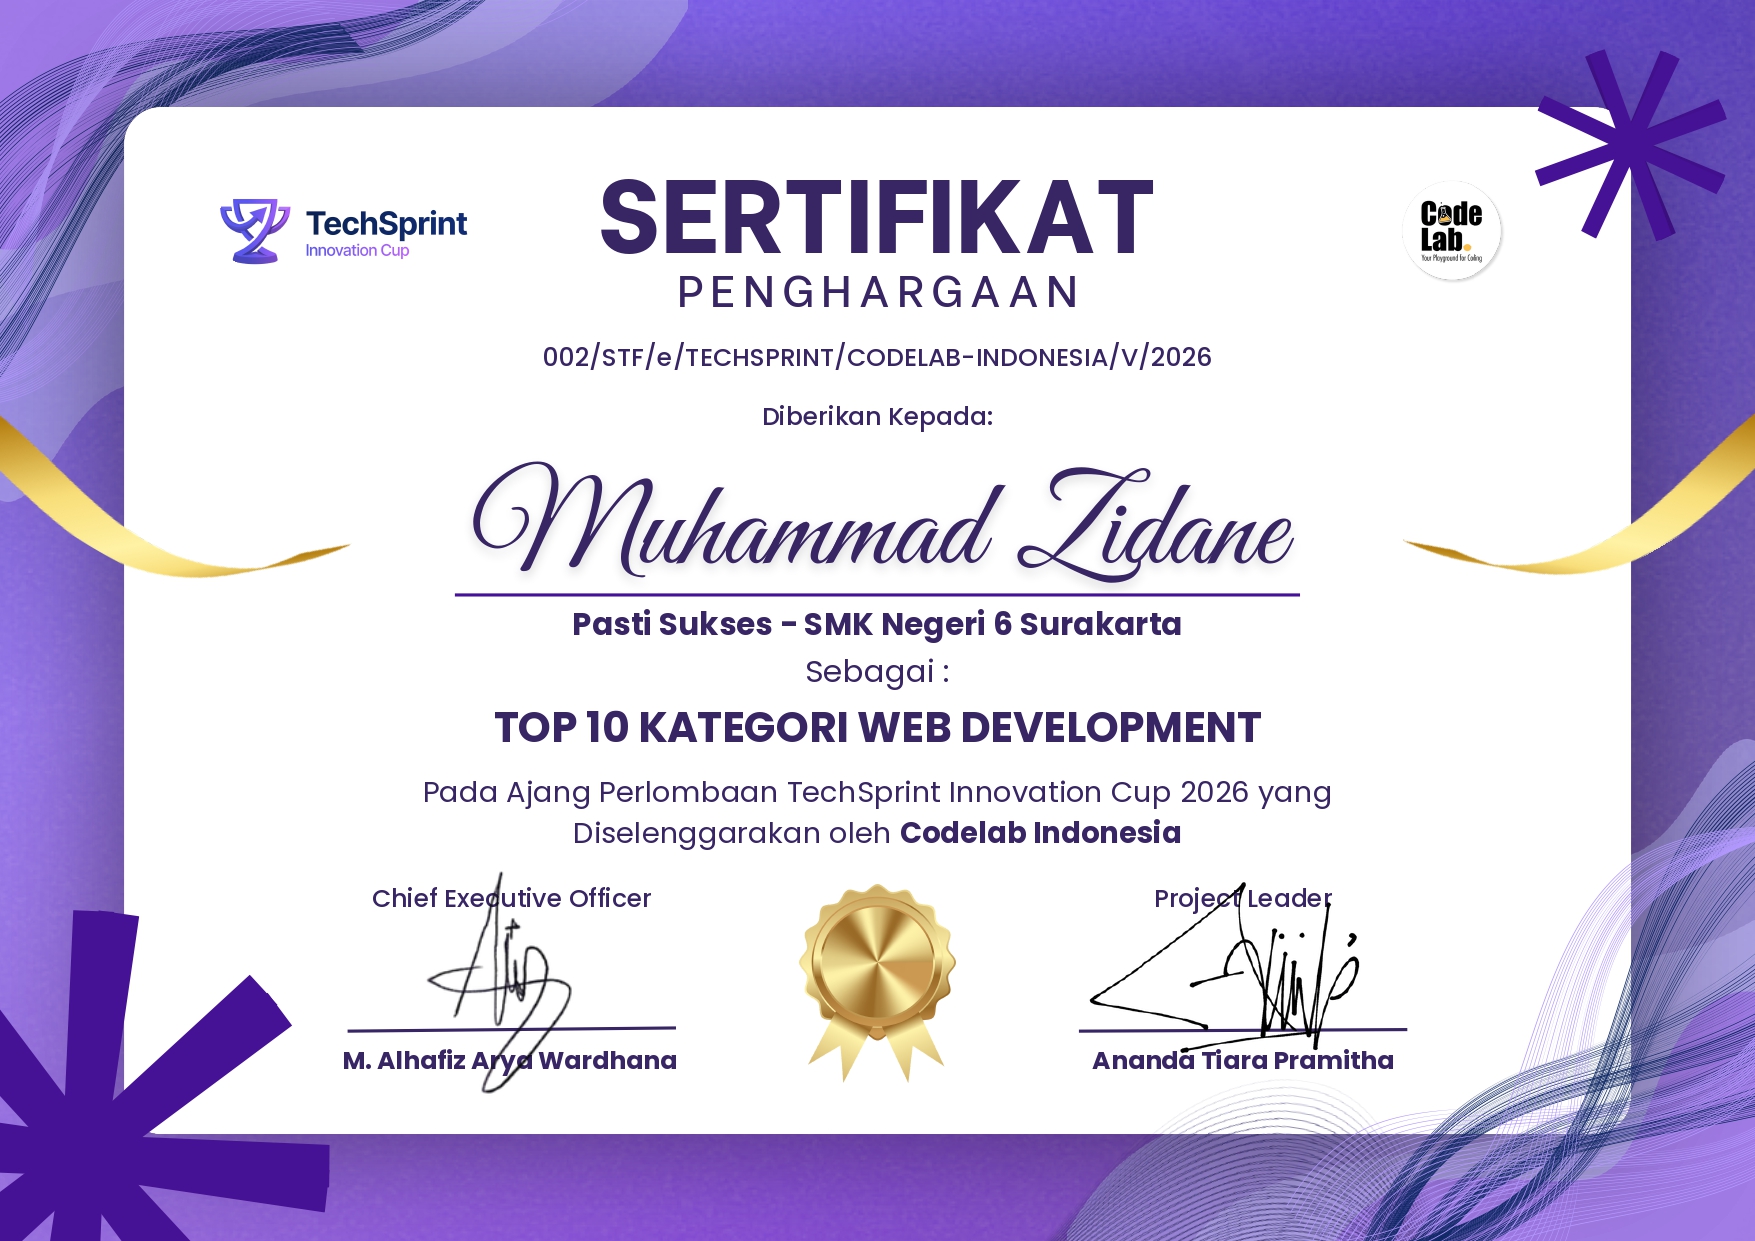Click the recipient name Muhammad Zidane
Screen dimensions: 1755x1241
click(881, 523)
